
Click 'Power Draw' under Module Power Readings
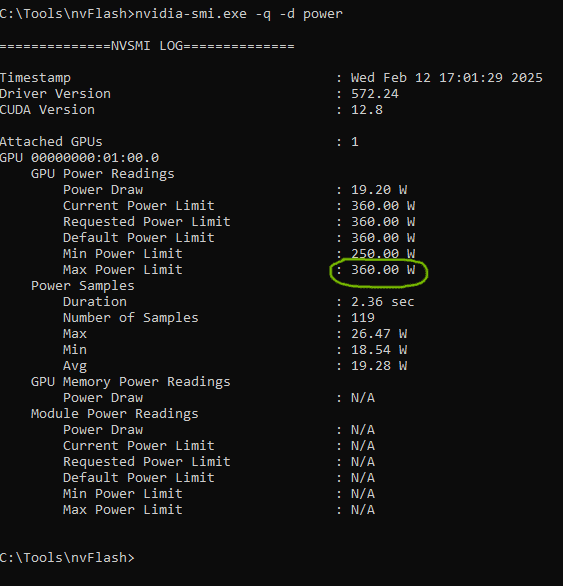(103, 430)
